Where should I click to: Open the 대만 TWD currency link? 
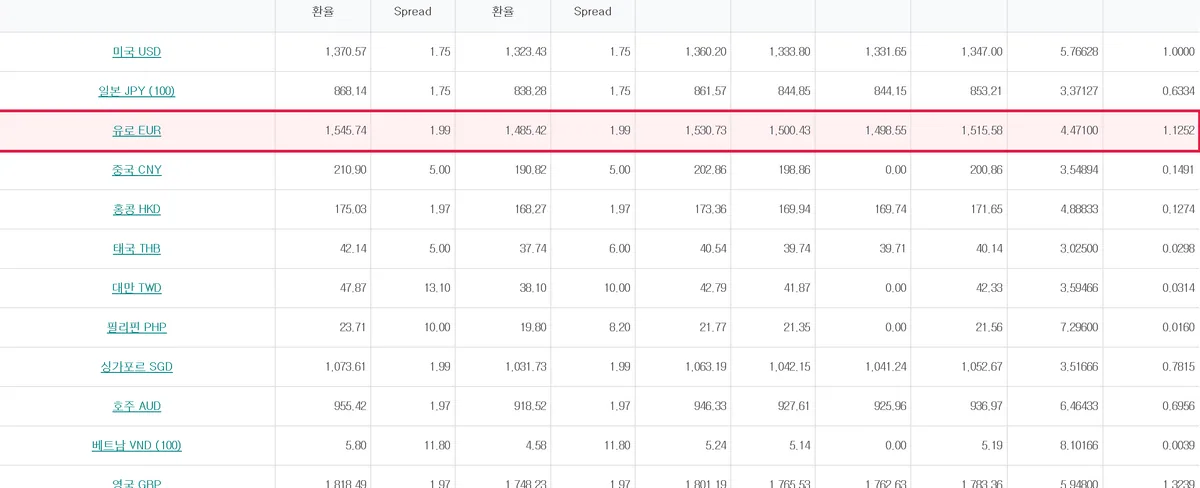click(x=137, y=288)
